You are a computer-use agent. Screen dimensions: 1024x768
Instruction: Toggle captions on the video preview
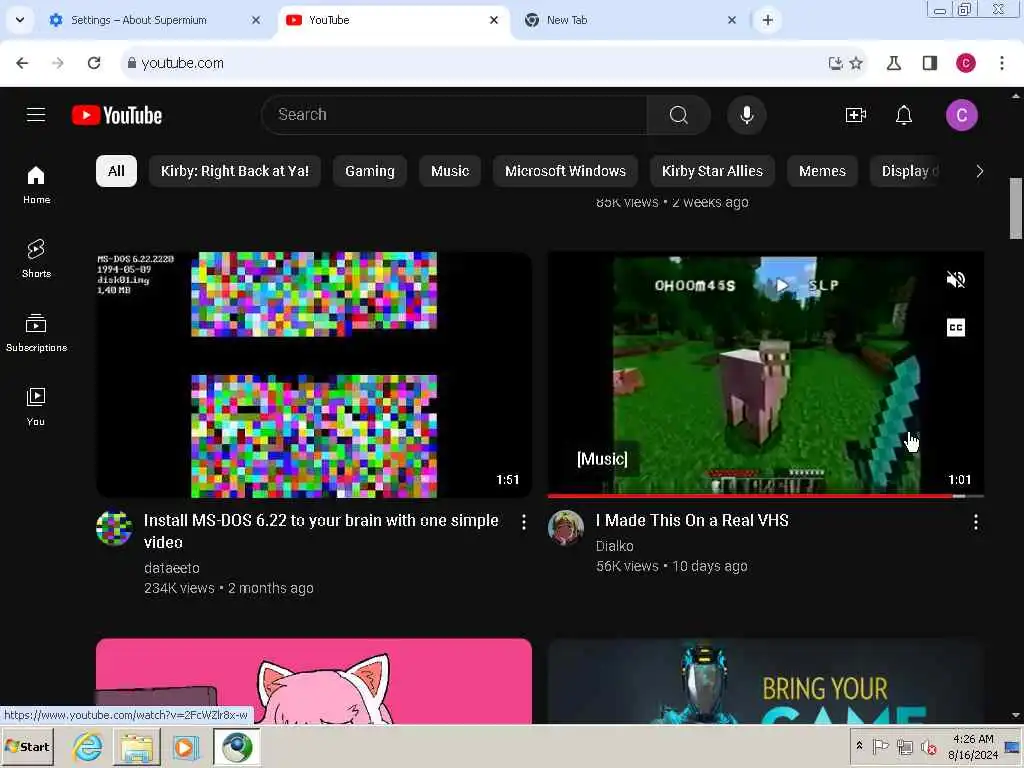tap(955, 327)
